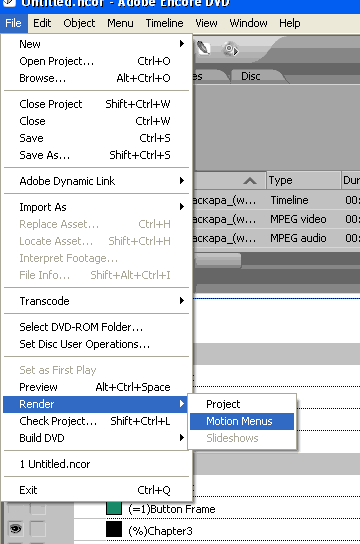Open the File menu
The height and width of the screenshot is (544, 360).
point(13,23)
